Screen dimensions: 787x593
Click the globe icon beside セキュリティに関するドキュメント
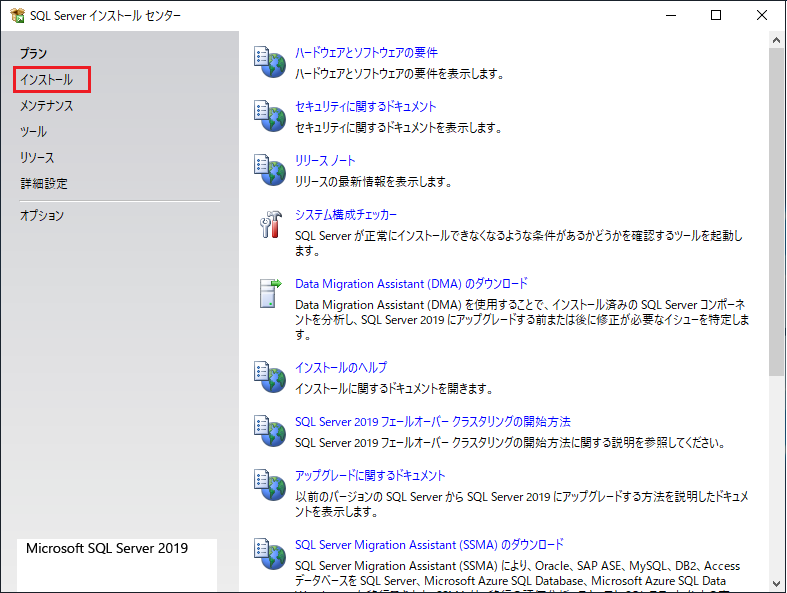click(270, 116)
